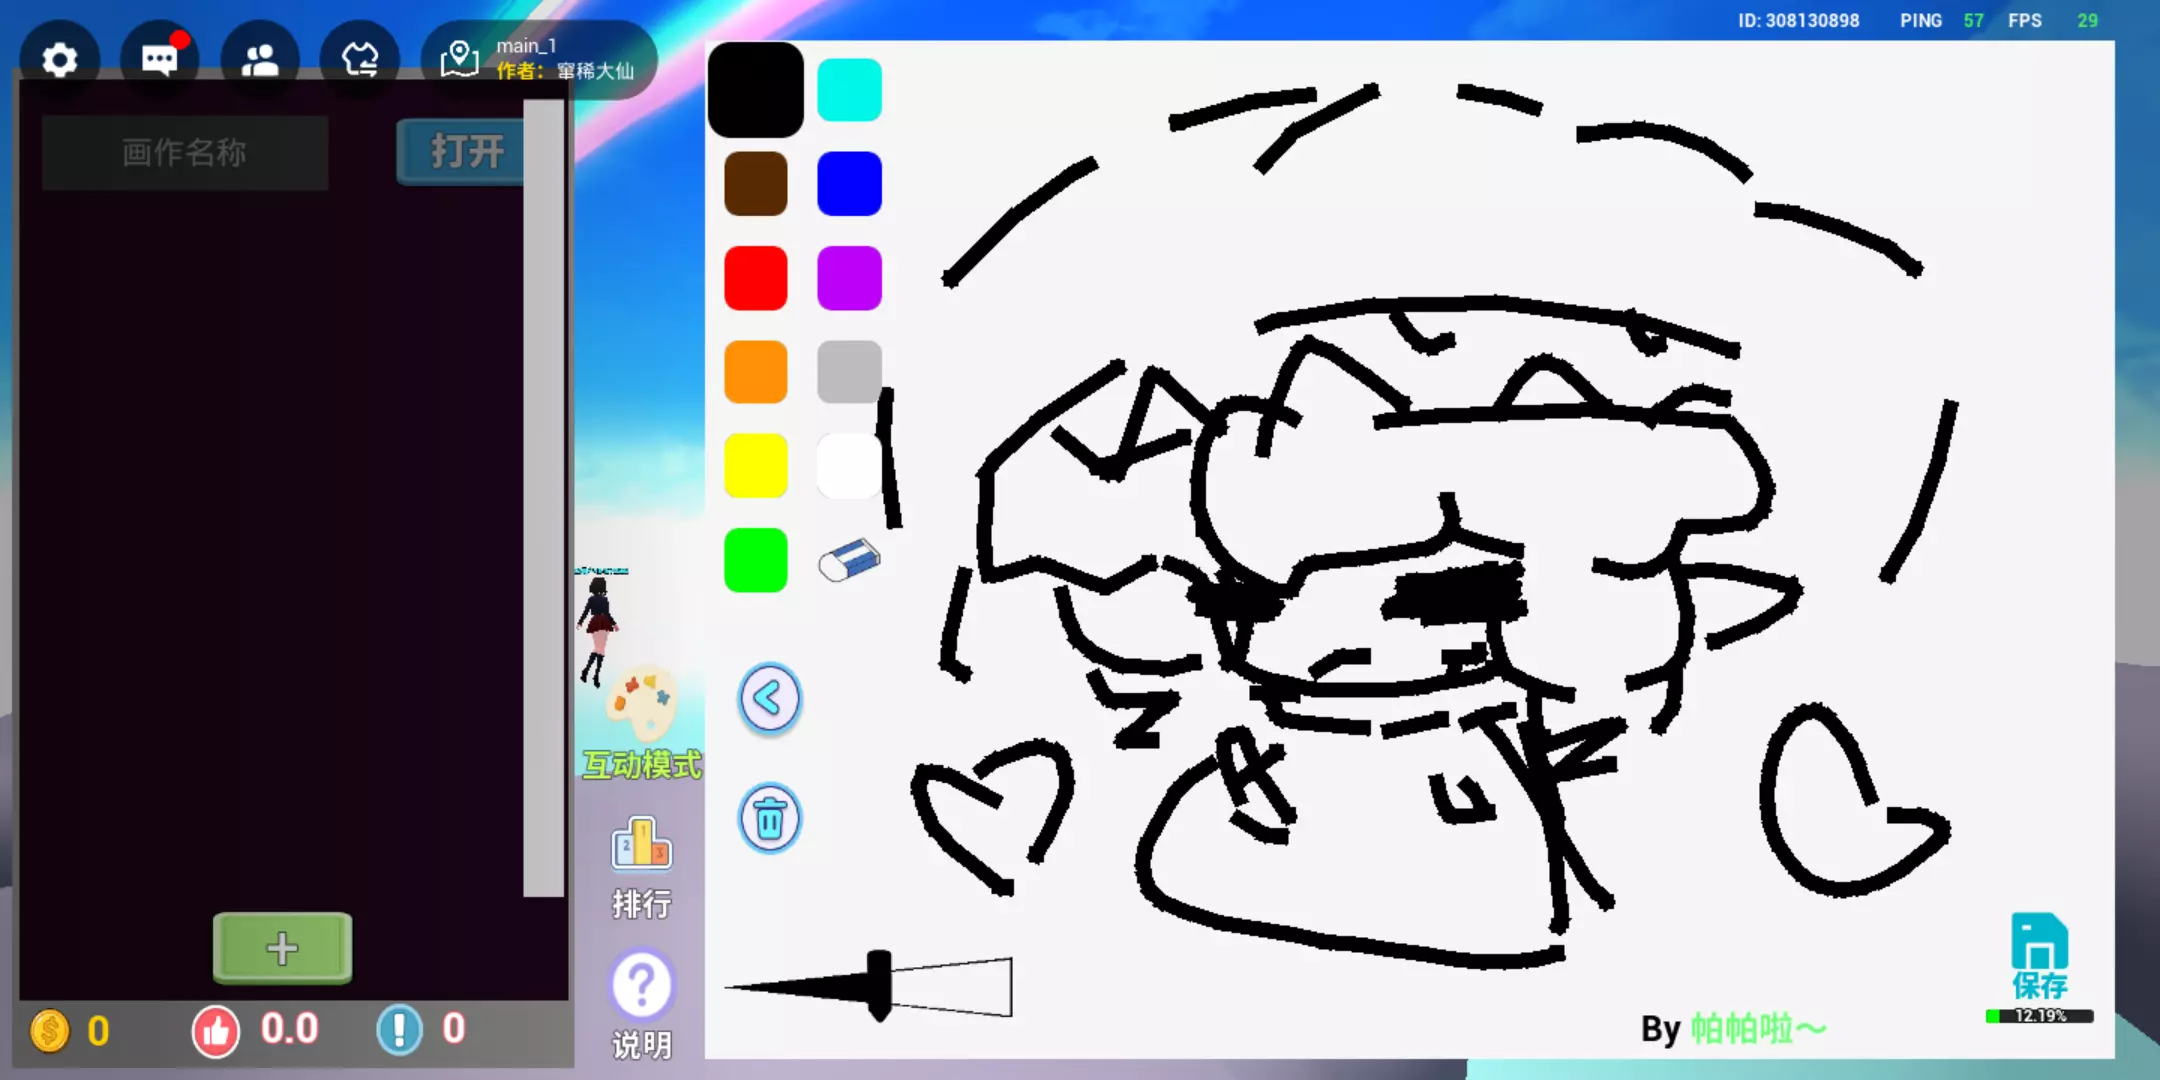Open the chat messages icon

tap(160, 60)
